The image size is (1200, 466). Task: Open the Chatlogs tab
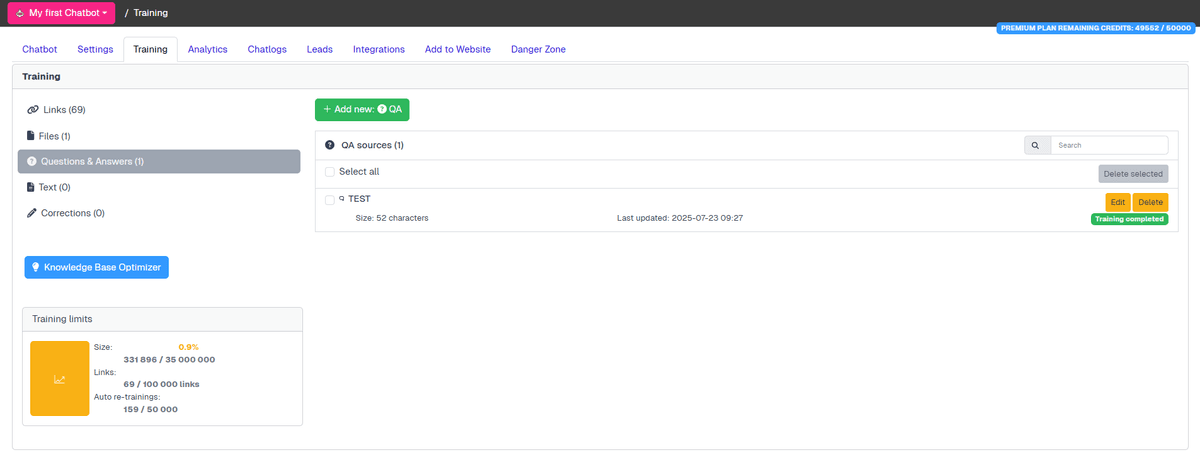267,49
